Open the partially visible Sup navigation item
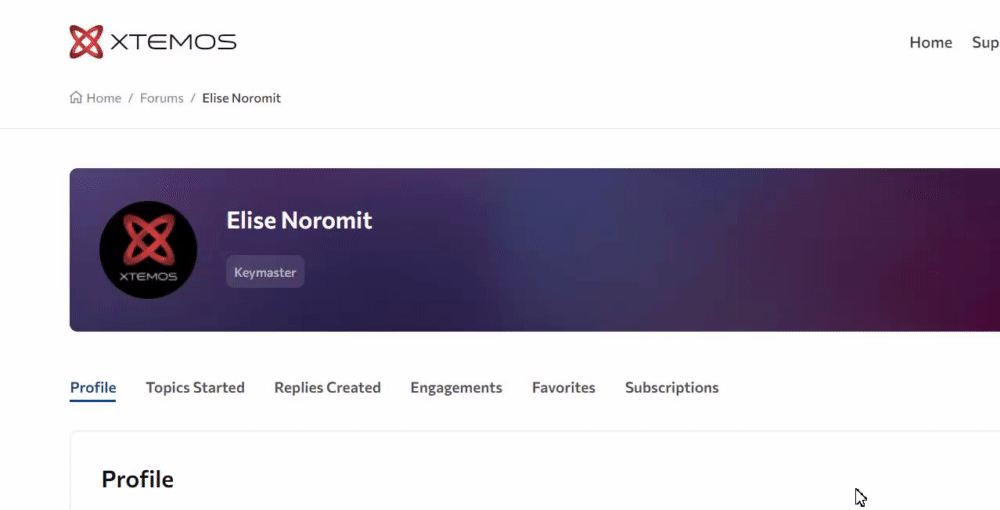Image resolution: width=1000 pixels, height=510 pixels. coord(985,43)
